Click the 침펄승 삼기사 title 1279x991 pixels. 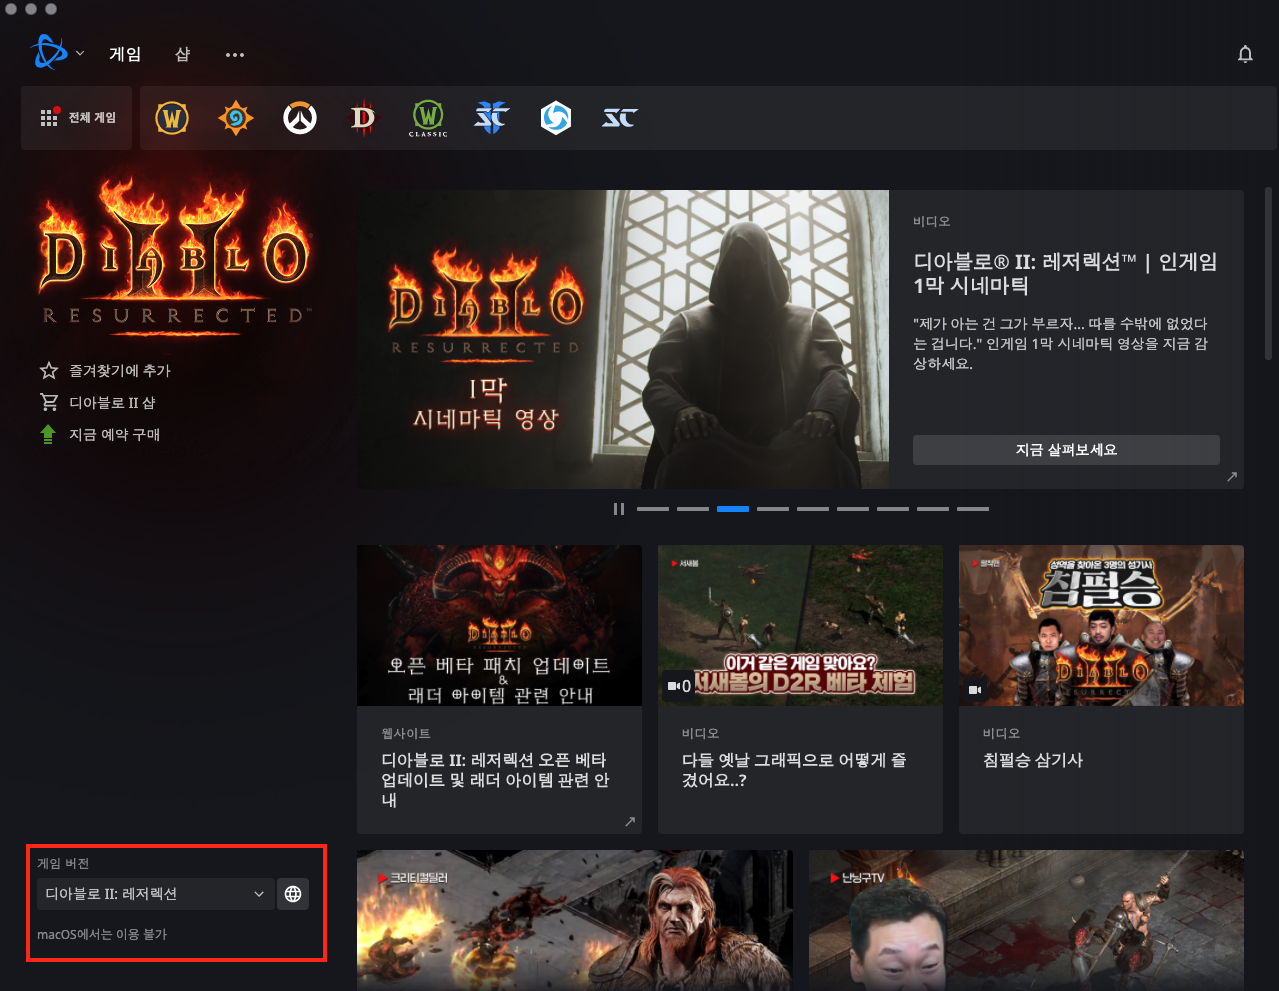coord(1033,760)
